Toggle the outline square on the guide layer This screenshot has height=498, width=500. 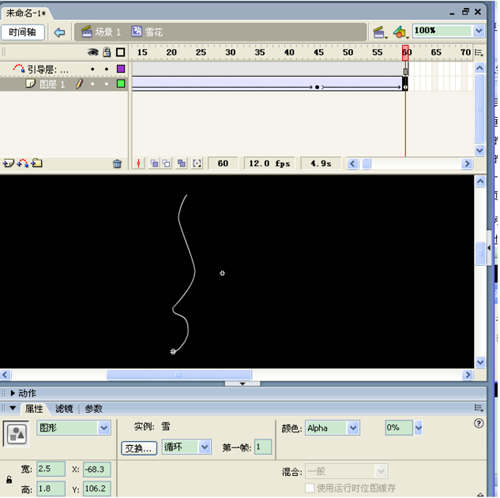click(121, 69)
